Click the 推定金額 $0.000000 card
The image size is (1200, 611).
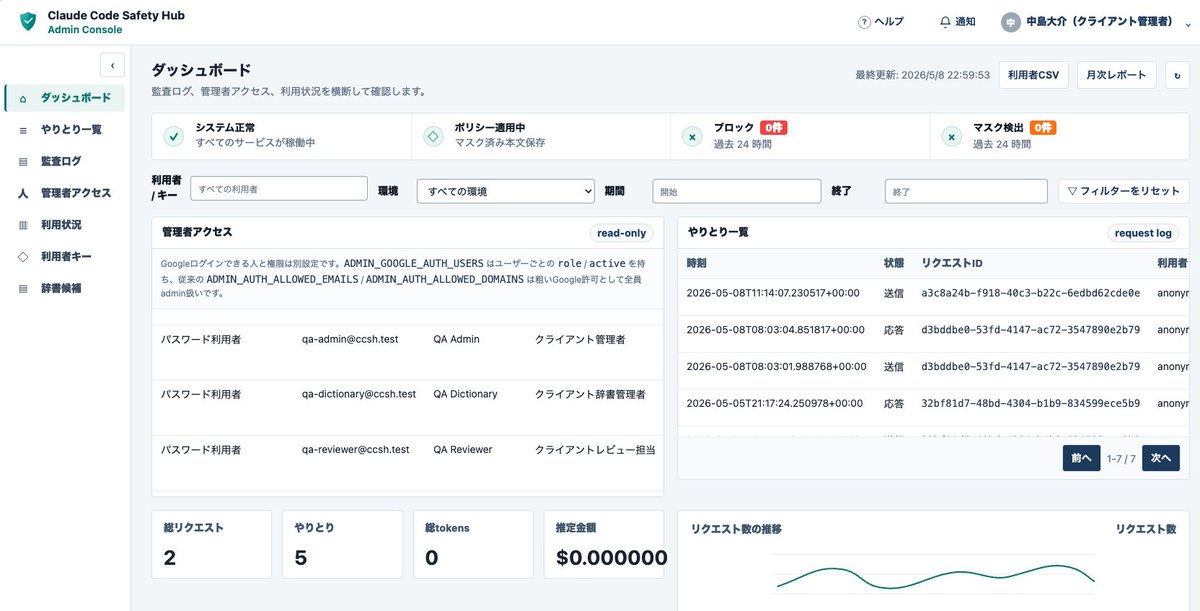pos(604,544)
